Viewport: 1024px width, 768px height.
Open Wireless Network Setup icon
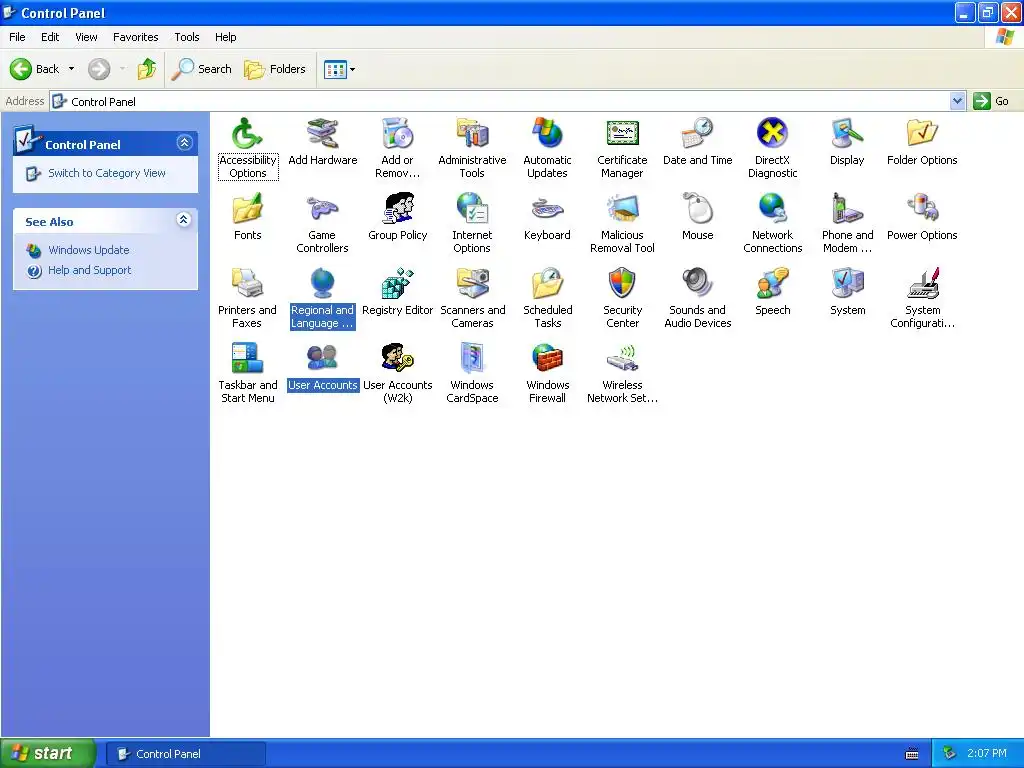[622, 359]
